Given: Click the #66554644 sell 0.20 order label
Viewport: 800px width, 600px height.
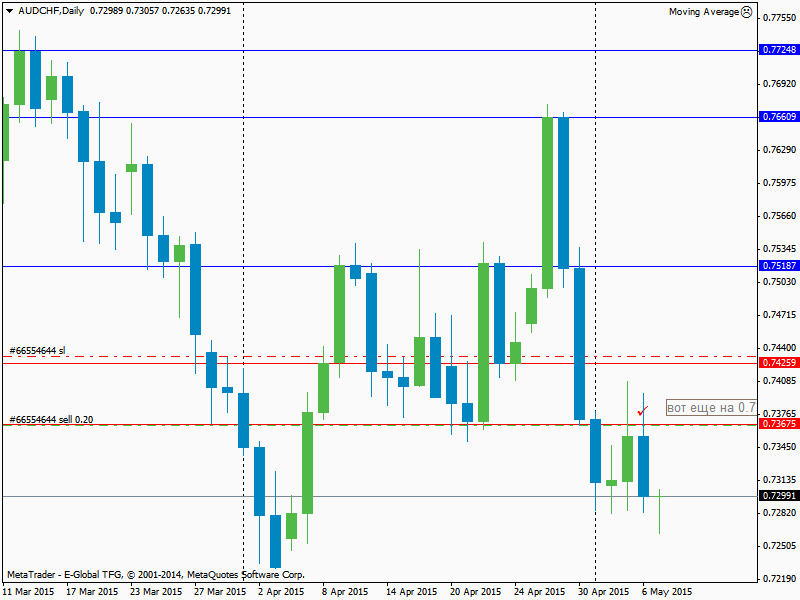Looking at the screenshot, I should (51, 419).
